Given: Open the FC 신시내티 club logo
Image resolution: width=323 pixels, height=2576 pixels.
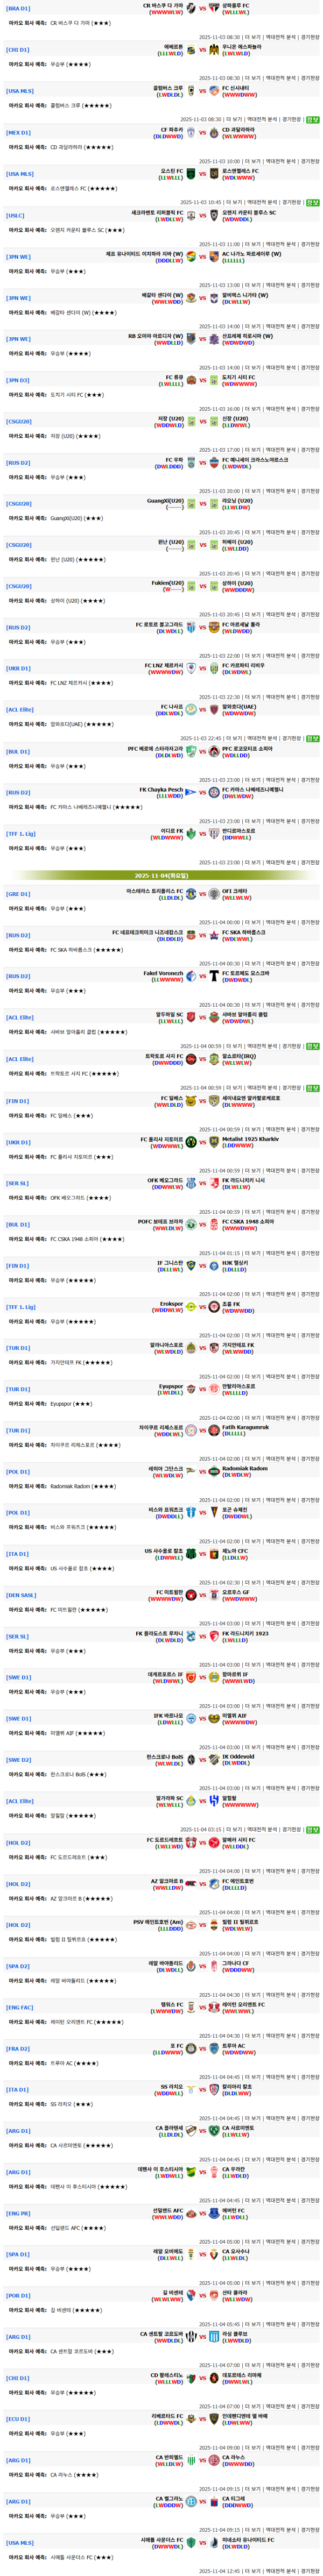Looking at the screenshot, I should point(214,91).
